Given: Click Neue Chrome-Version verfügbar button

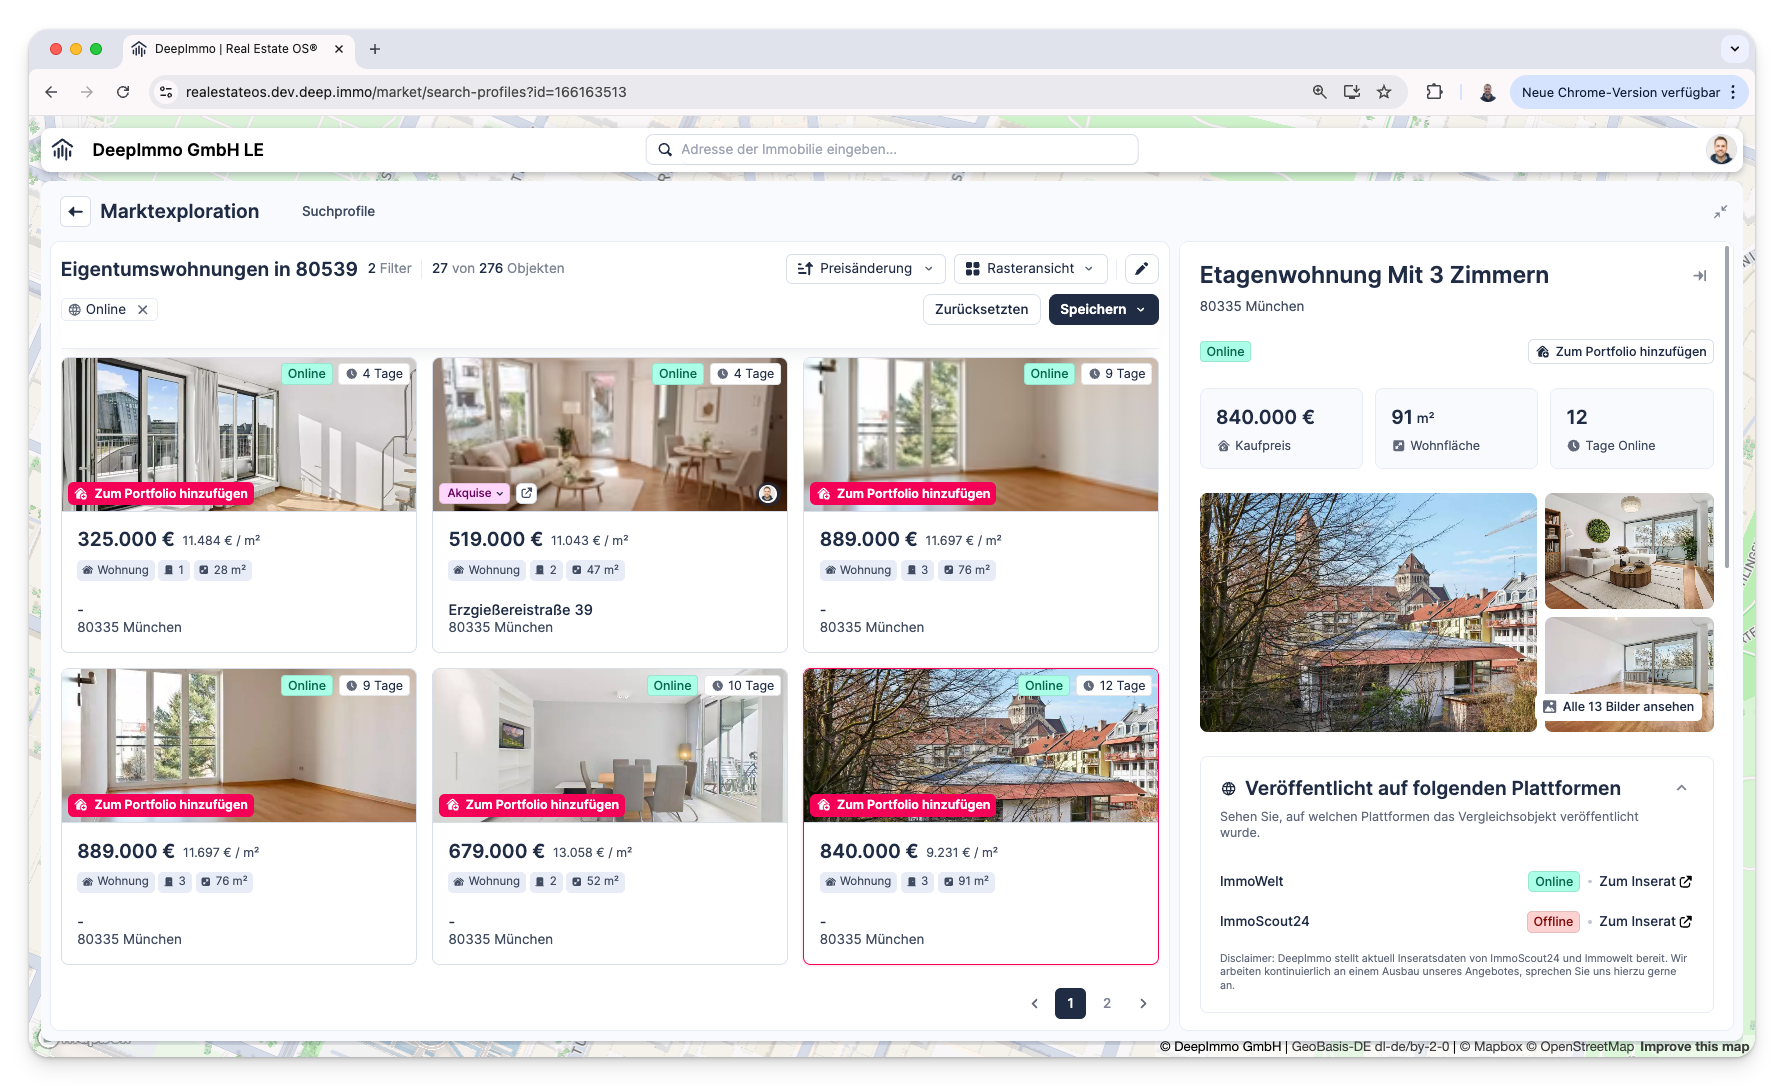Looking at the screenshot, I should coord(1629,92).
